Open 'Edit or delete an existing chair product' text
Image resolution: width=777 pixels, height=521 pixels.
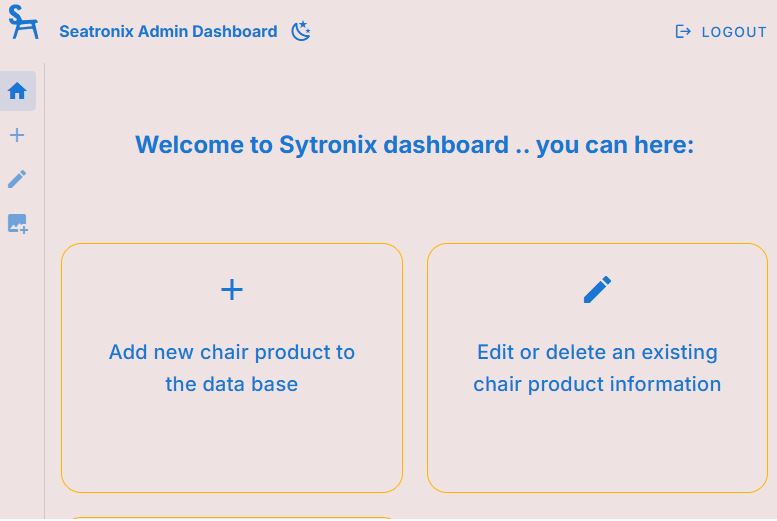[597, 352]
